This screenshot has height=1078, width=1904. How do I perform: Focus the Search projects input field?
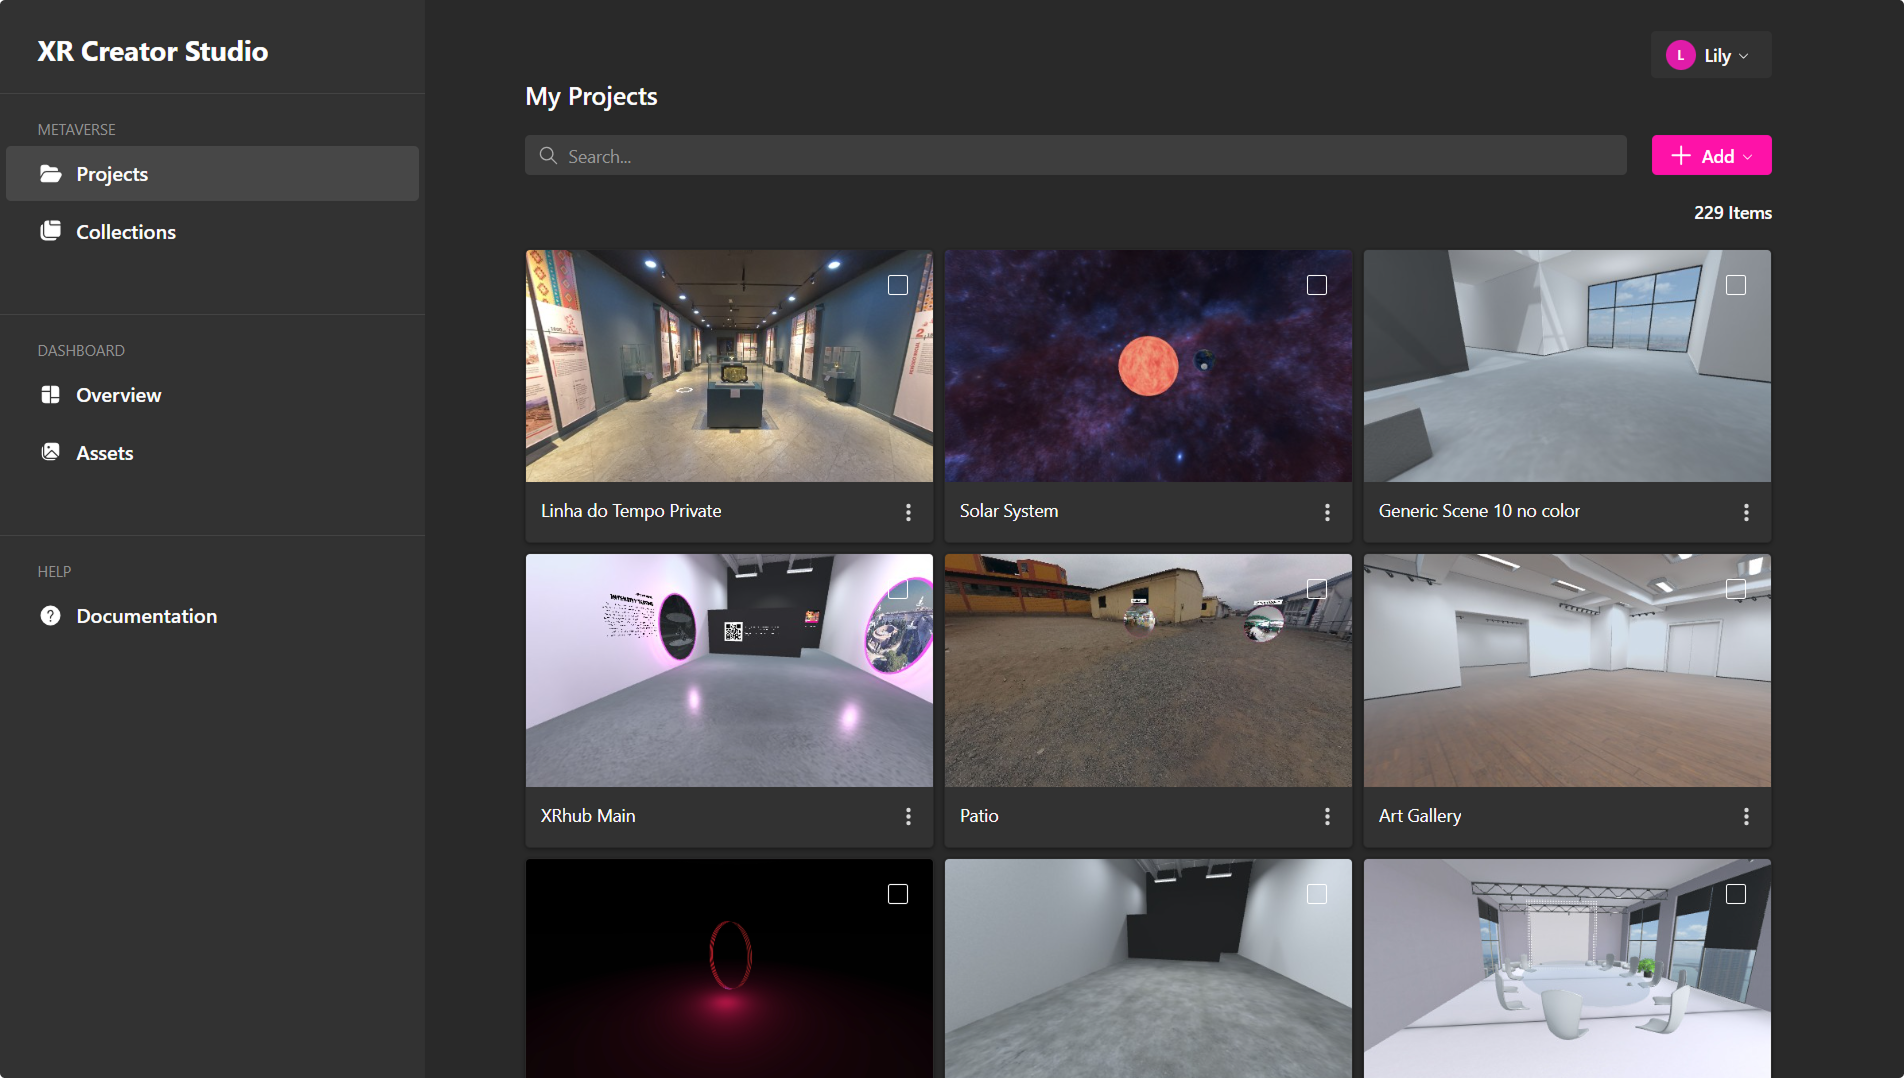point(1076,156)
